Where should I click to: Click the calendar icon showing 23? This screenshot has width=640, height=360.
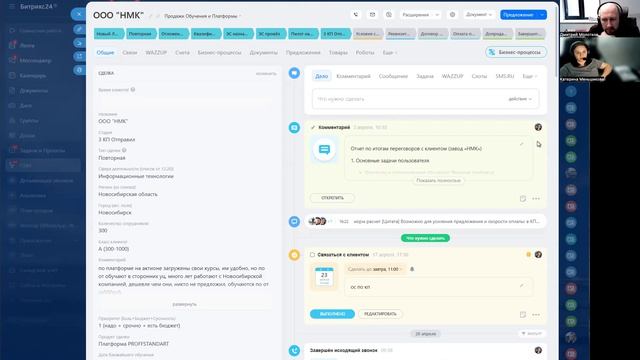click(x=324, y=277)
